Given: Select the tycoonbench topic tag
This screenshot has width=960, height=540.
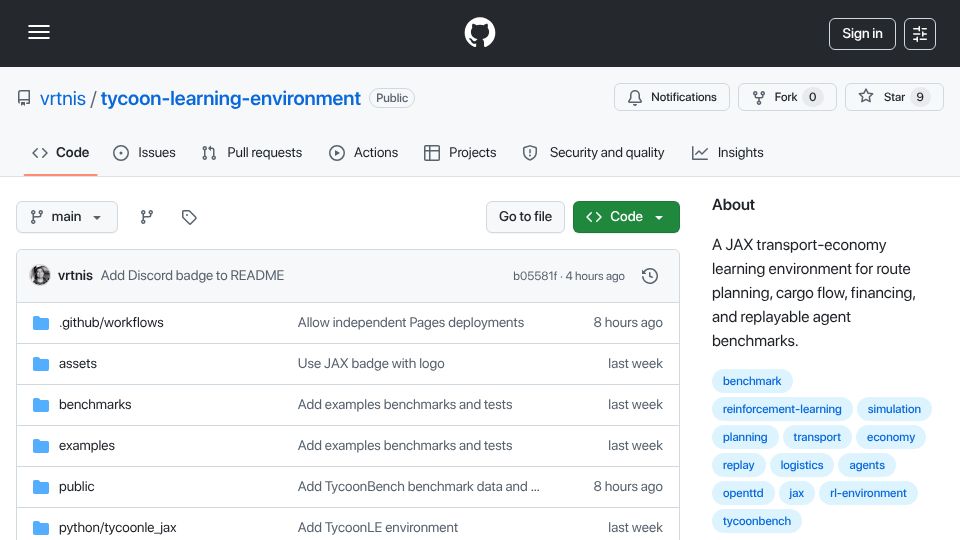Looking at the screenshot, I should point(757,522).
